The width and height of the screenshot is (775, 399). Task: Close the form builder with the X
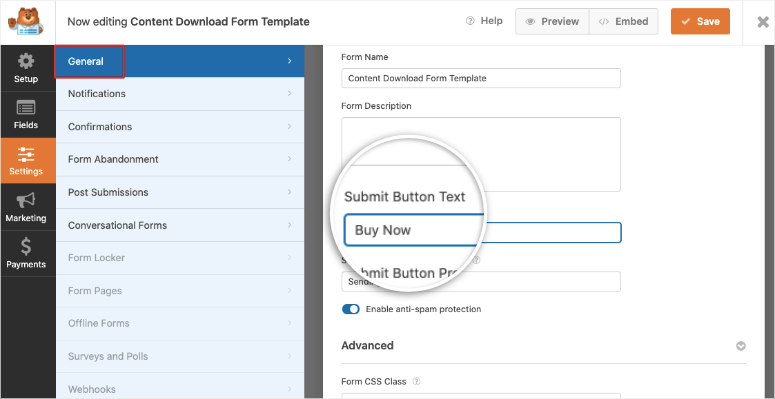pyautogui.click(x=763, y=22)
